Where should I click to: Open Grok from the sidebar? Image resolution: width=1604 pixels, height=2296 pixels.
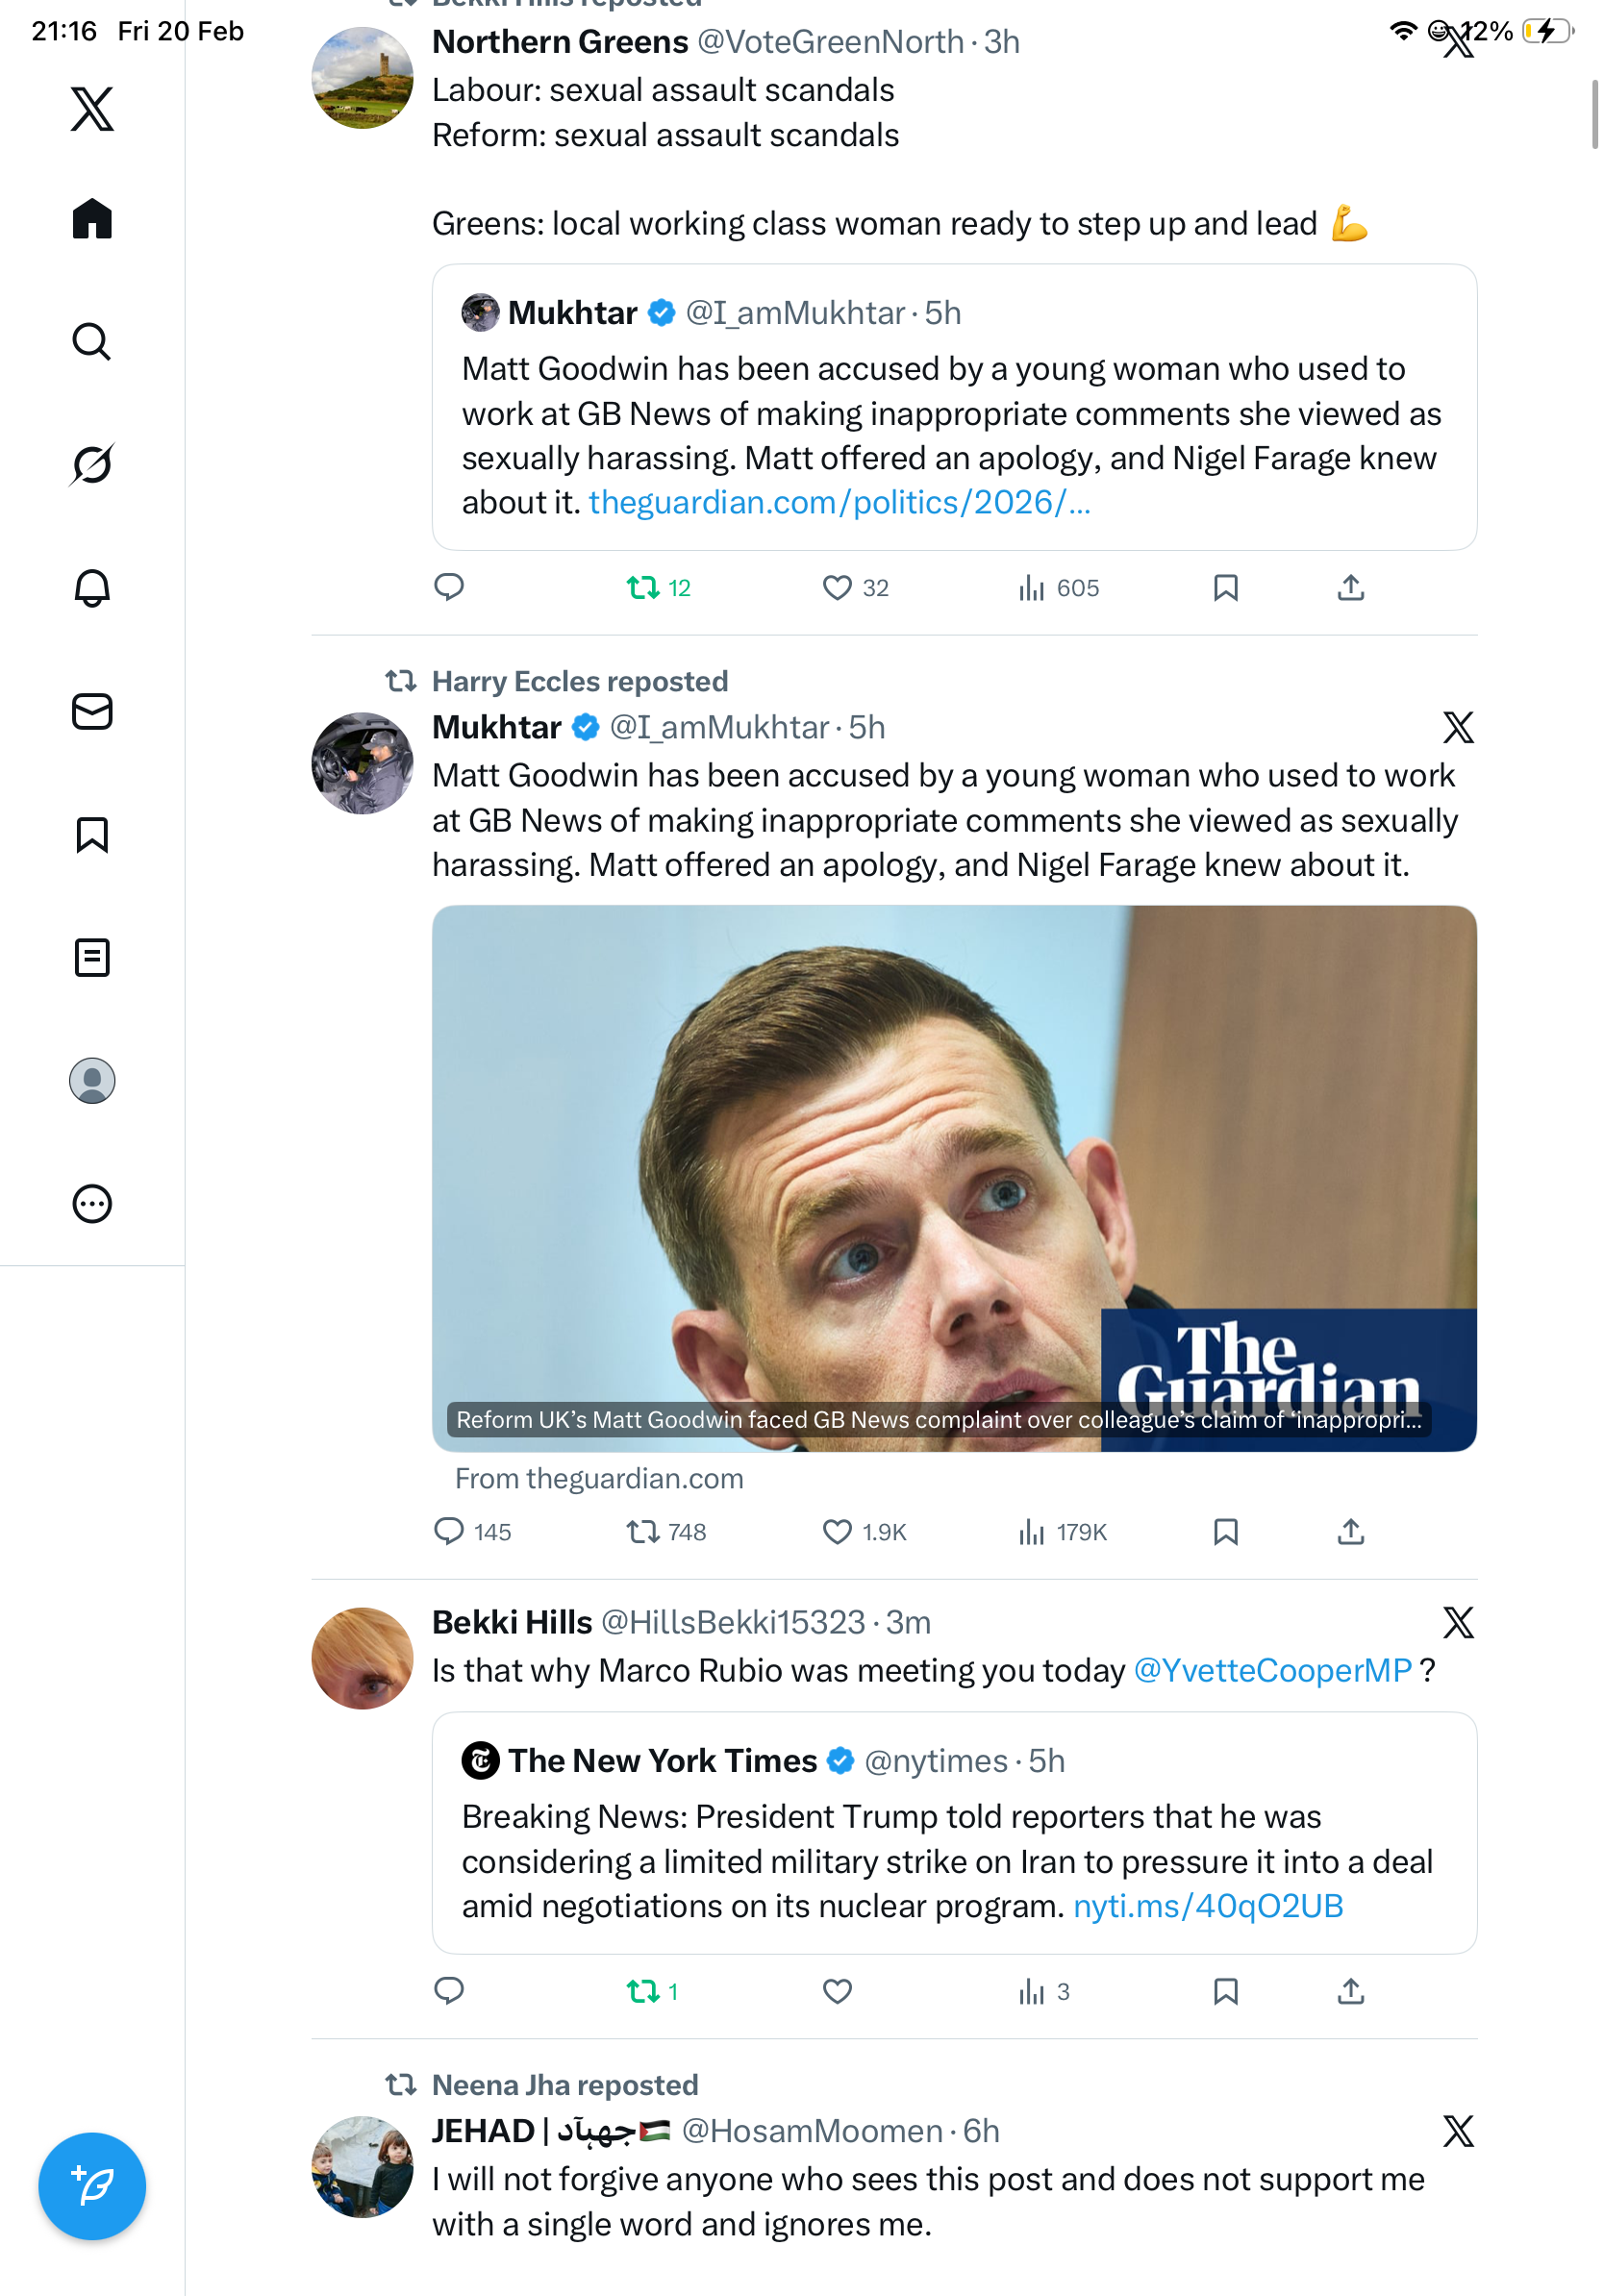[x=92, y=464]
